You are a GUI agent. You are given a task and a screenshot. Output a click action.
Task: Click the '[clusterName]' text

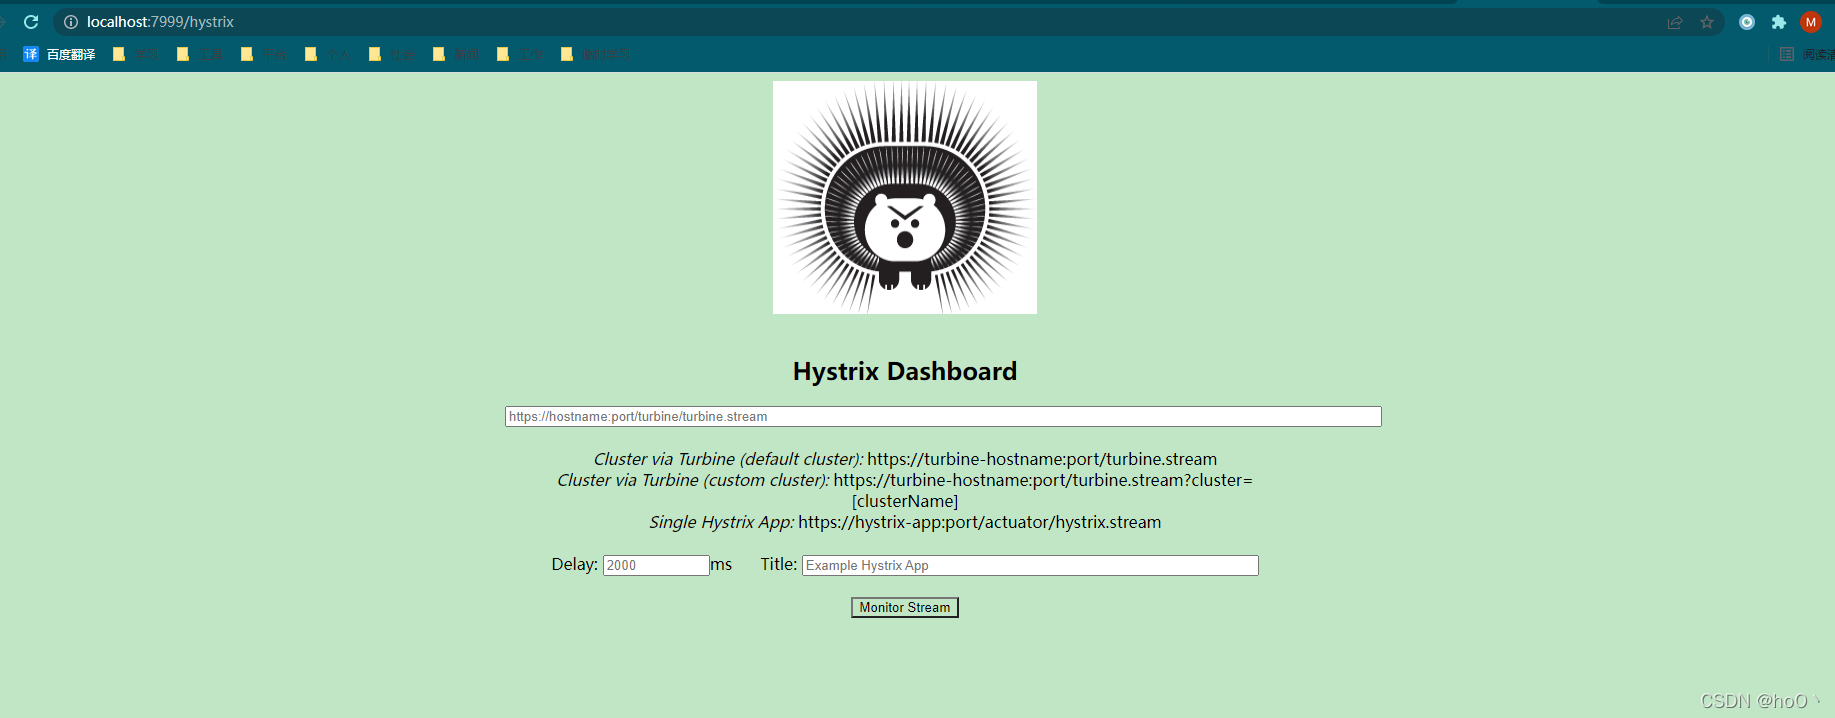905,501
